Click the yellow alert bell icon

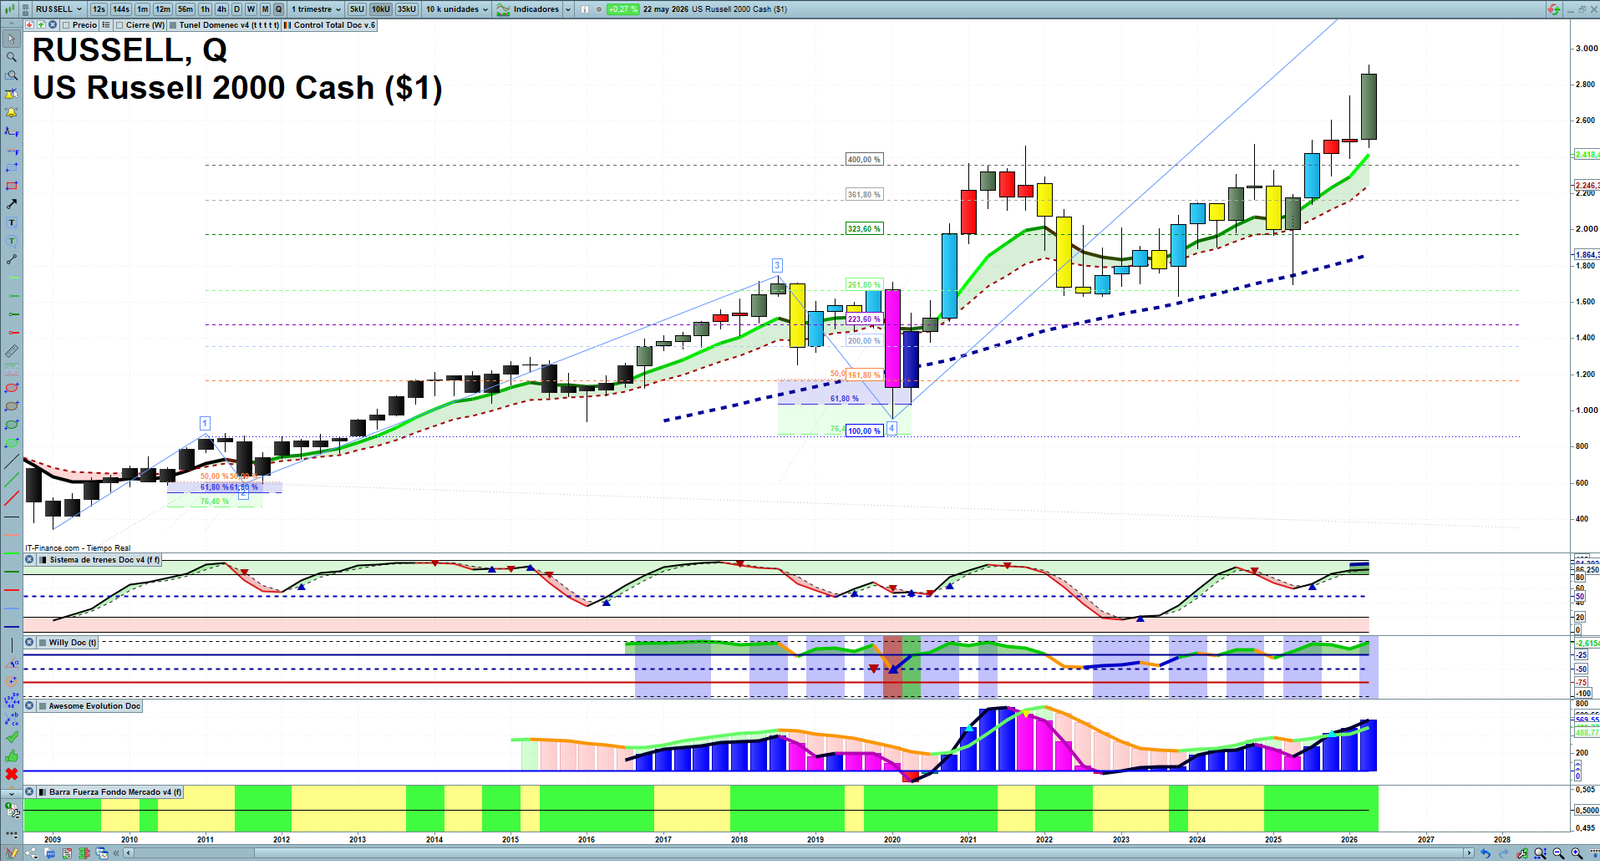(11, 113)
